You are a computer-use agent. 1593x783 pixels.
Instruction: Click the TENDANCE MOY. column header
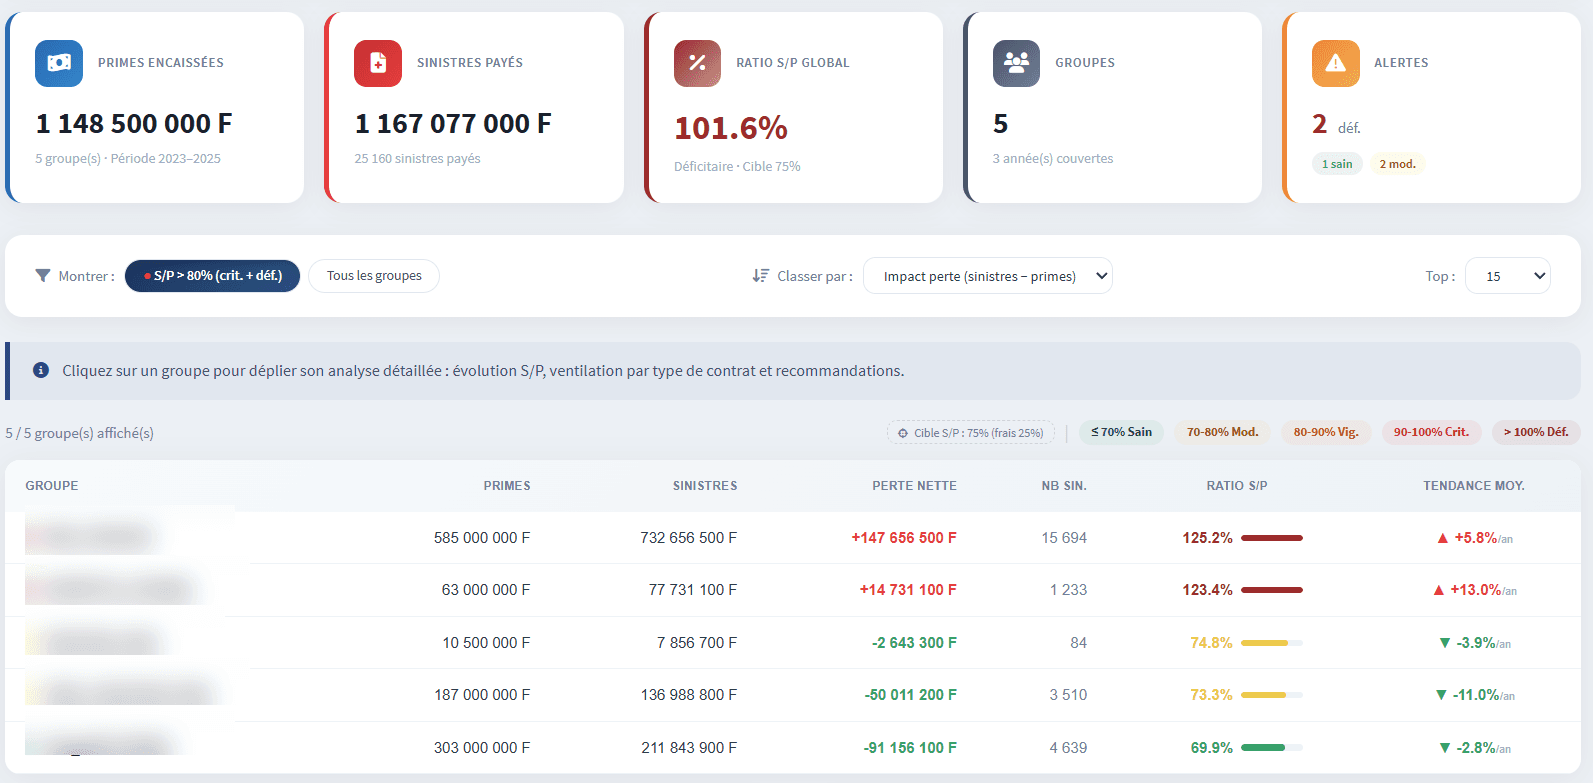pyautogui.click(x=1474, y=486)
